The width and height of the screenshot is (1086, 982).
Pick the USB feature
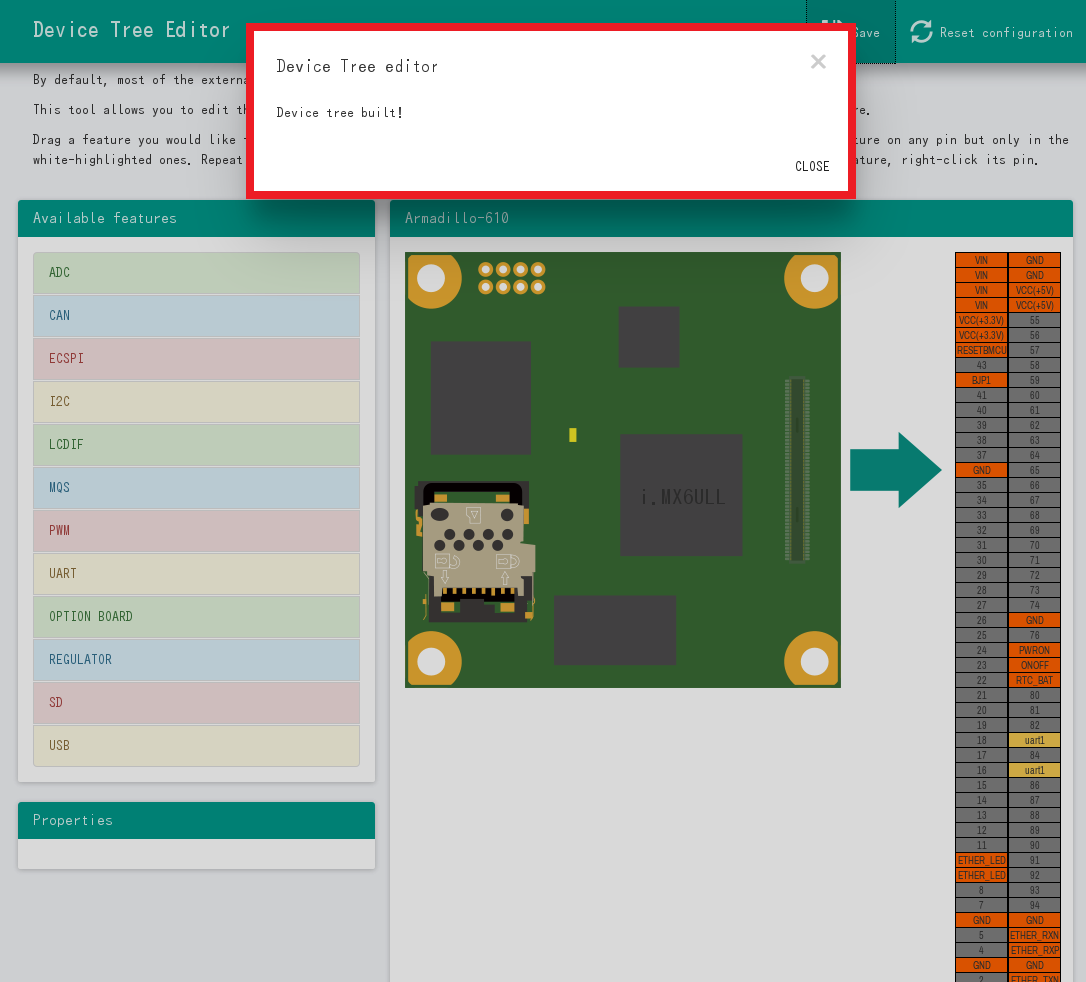pos(196,745)
